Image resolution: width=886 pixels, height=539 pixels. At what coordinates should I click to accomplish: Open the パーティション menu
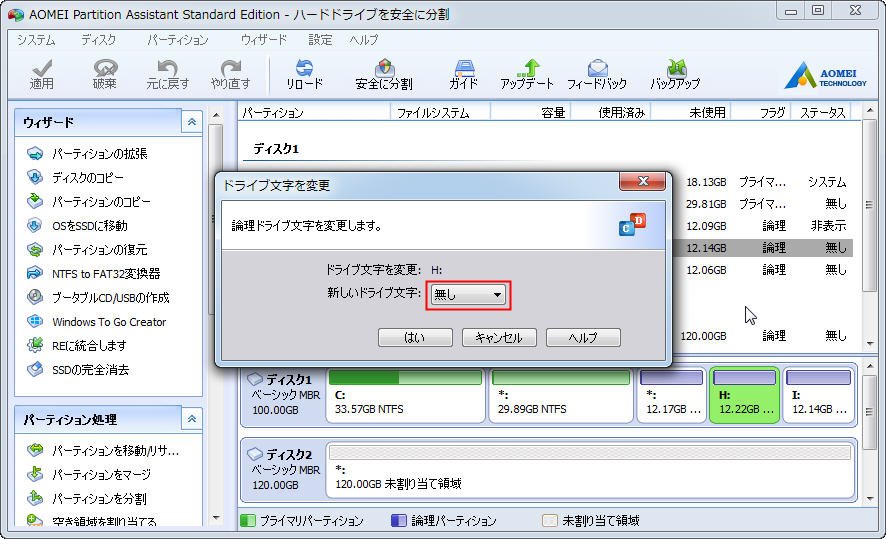click(178, 40)
